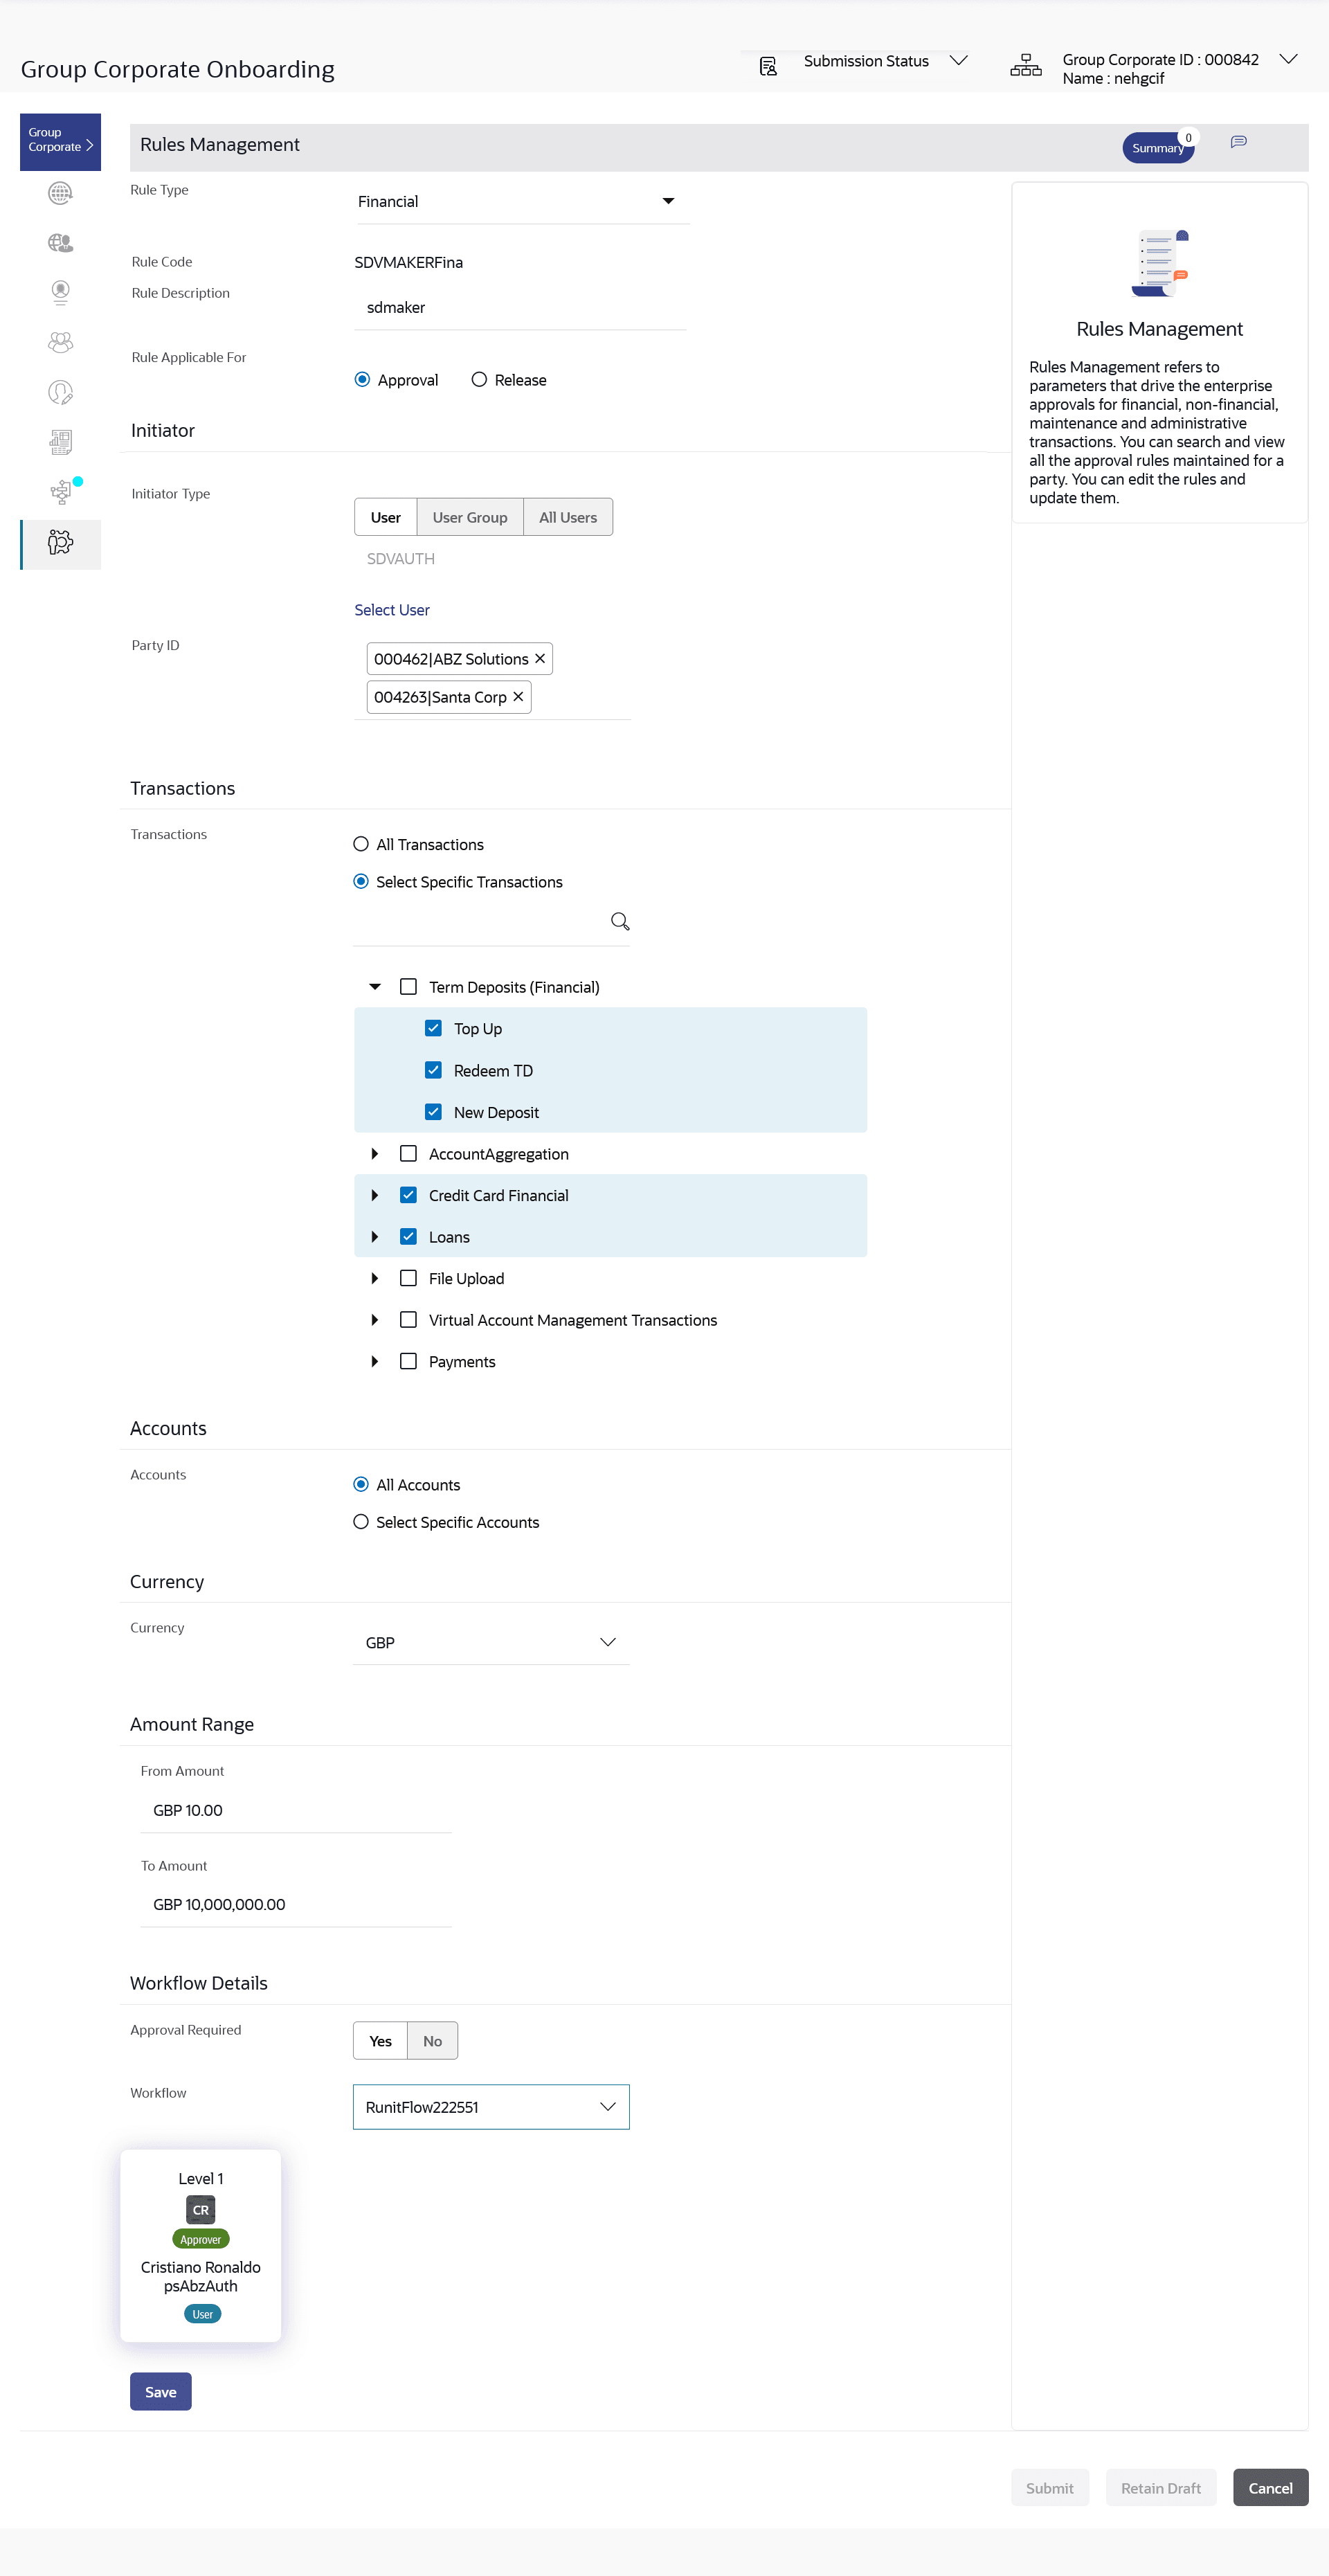
Task: Click the comments speech bubble icon
Action: click(x=1238, y=142)
